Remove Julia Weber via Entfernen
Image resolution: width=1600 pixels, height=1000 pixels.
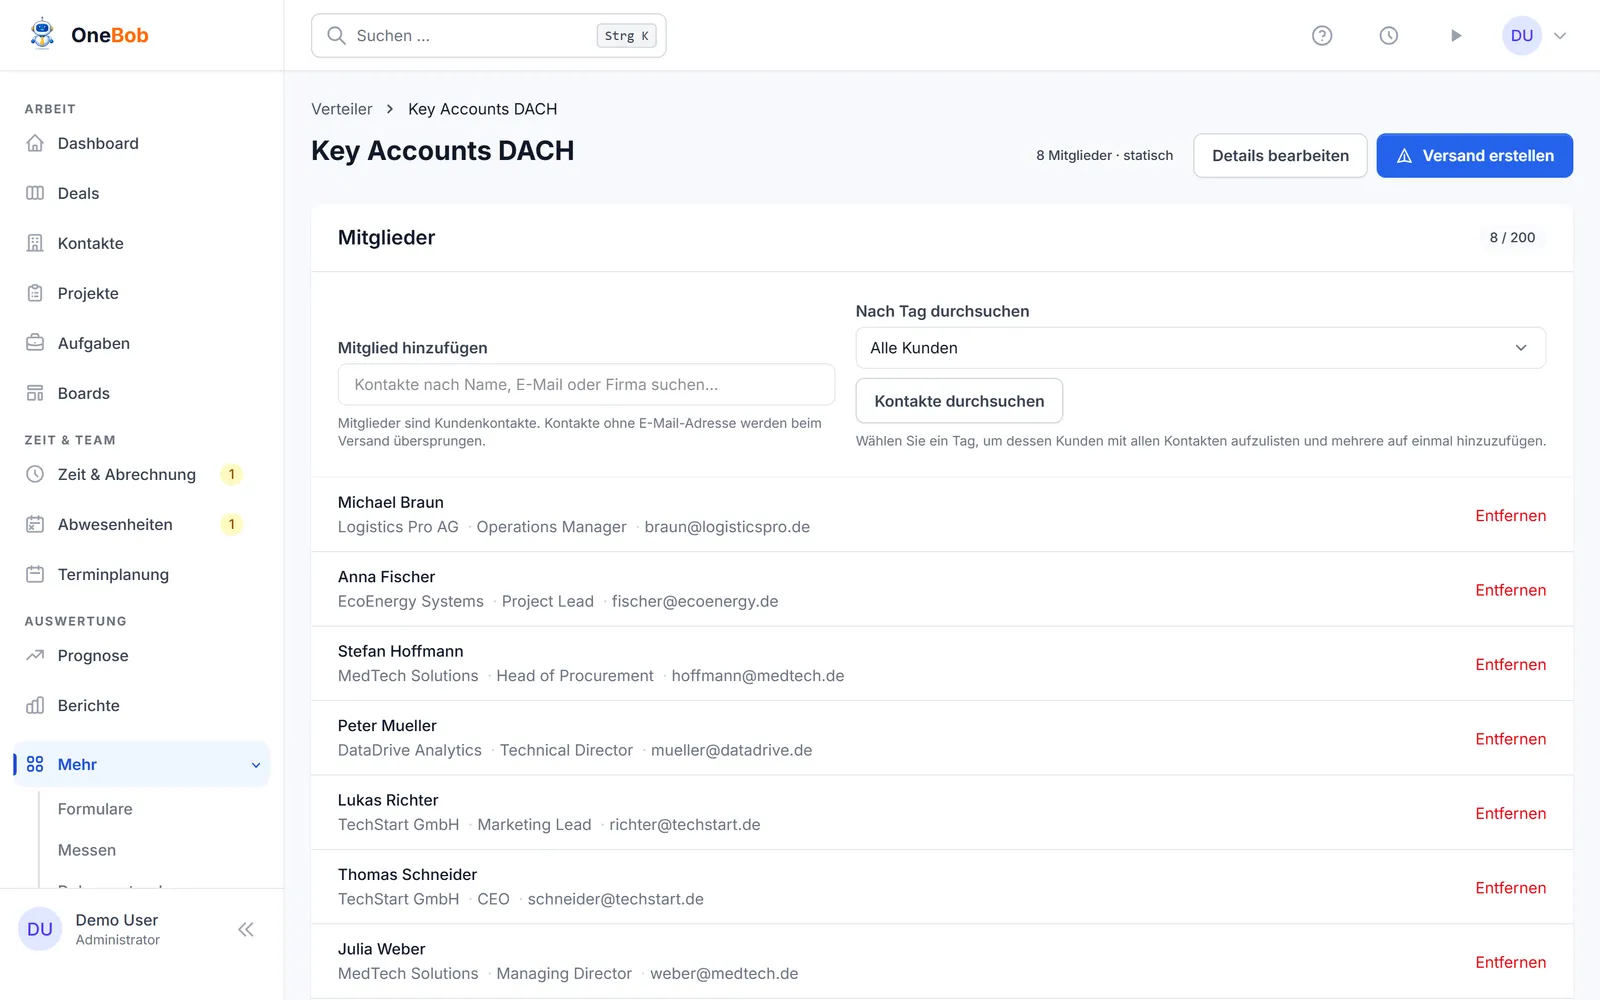pos(1510,962)
